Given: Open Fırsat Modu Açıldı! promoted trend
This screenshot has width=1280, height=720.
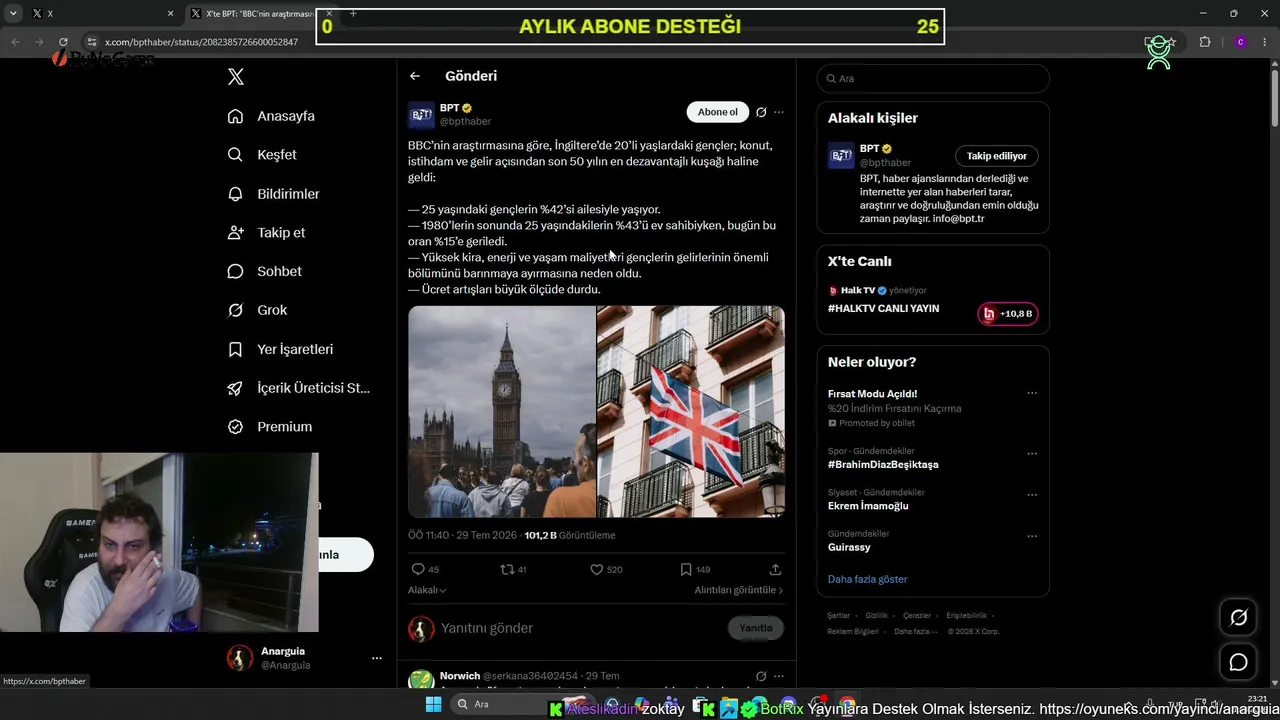Looking at the screenshot, I should coord(872,394).
